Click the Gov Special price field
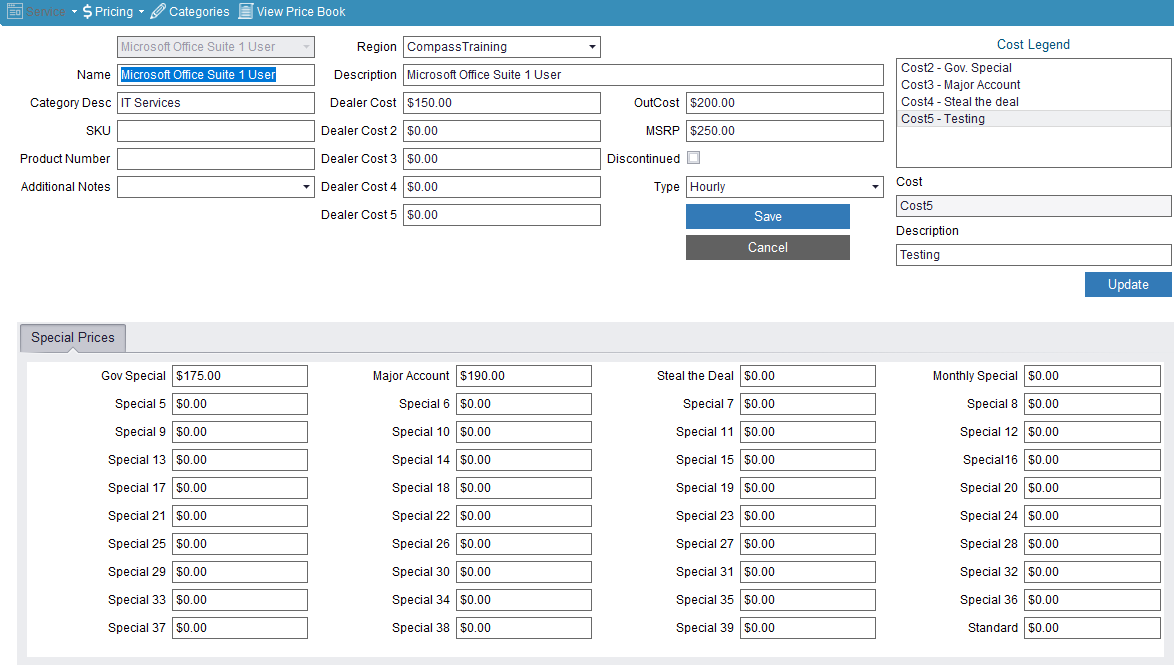The height and width of the screenshot is (665, 1174). tap(240, 376)
